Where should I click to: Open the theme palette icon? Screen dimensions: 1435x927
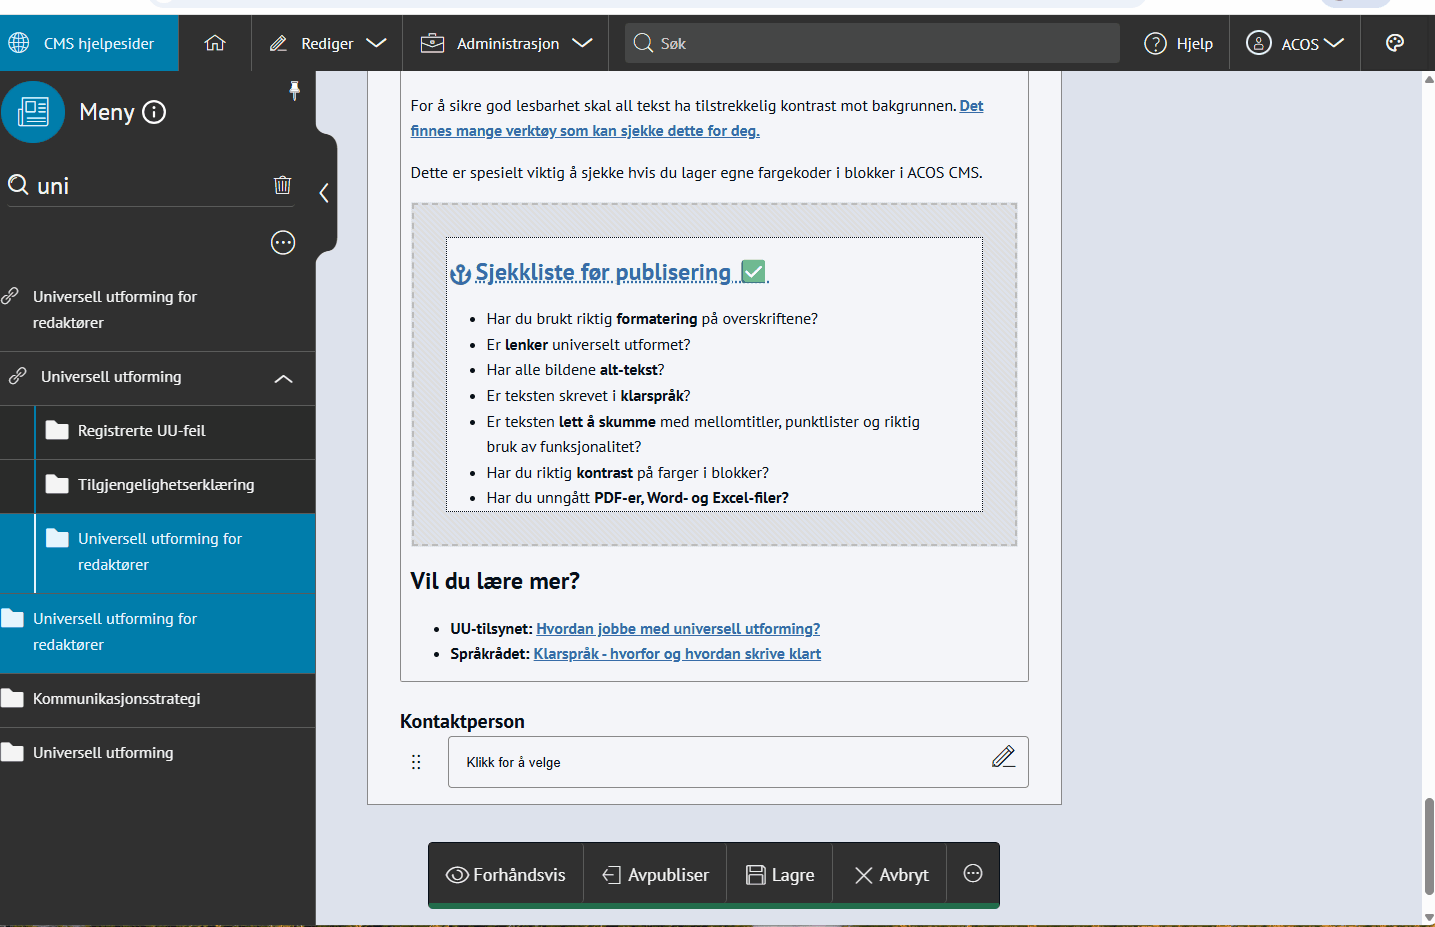click(1395, 43)
